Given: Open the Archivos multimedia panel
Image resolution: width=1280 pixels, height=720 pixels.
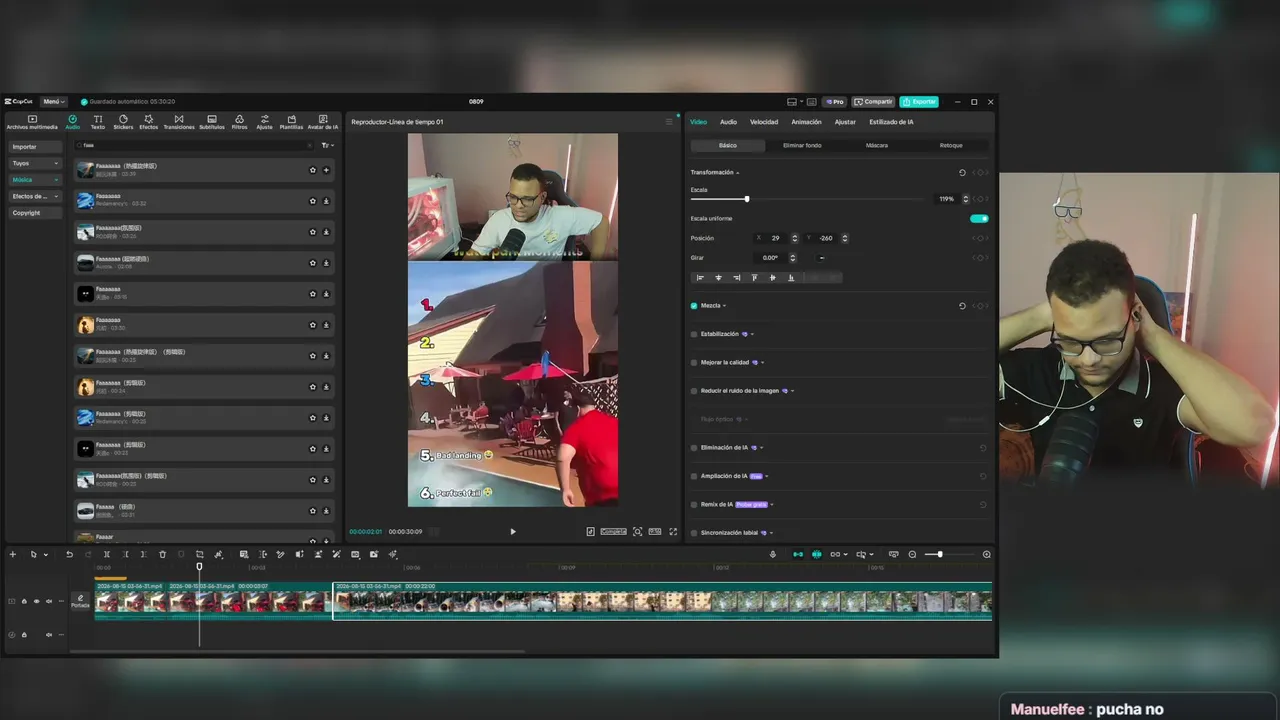Looking at the screenshot, I should click(32, 122).
